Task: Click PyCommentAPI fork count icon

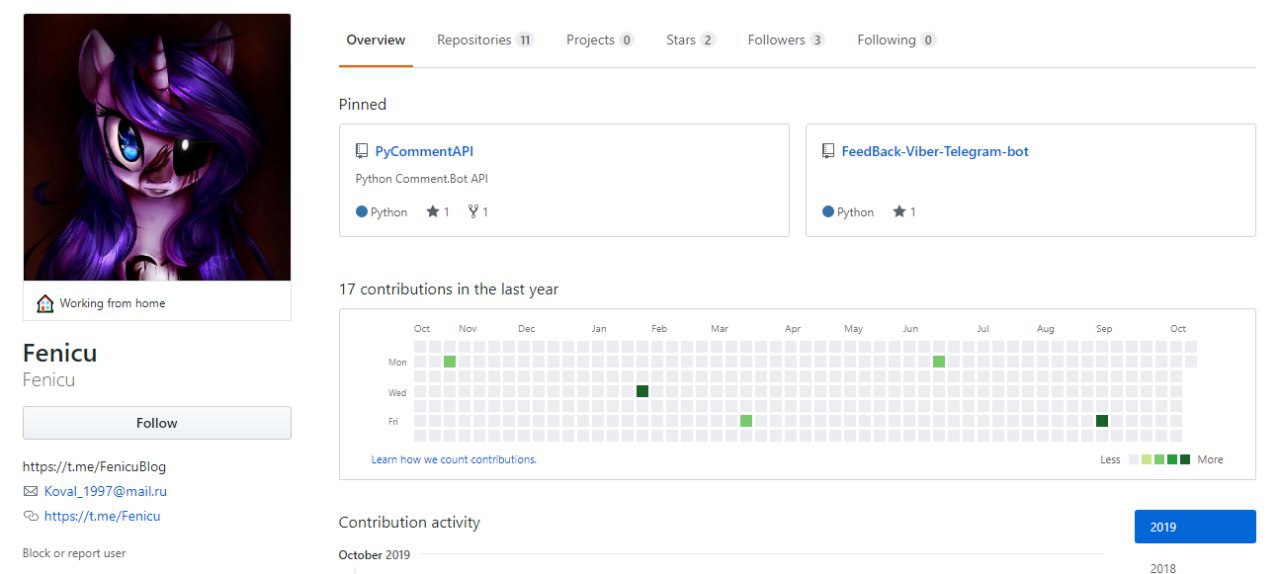Action: (x=473, y=211)
